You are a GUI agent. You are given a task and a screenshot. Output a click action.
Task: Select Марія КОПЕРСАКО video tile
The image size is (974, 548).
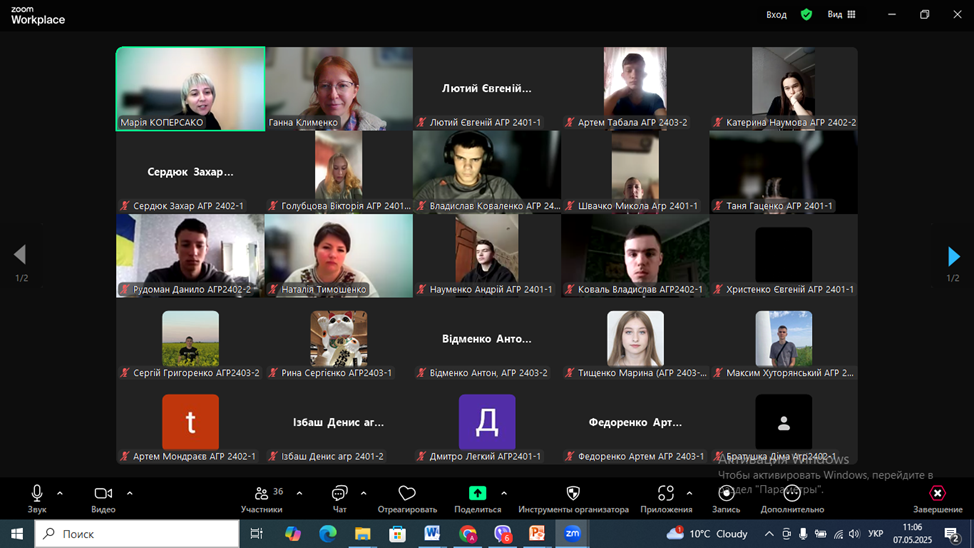190,88
